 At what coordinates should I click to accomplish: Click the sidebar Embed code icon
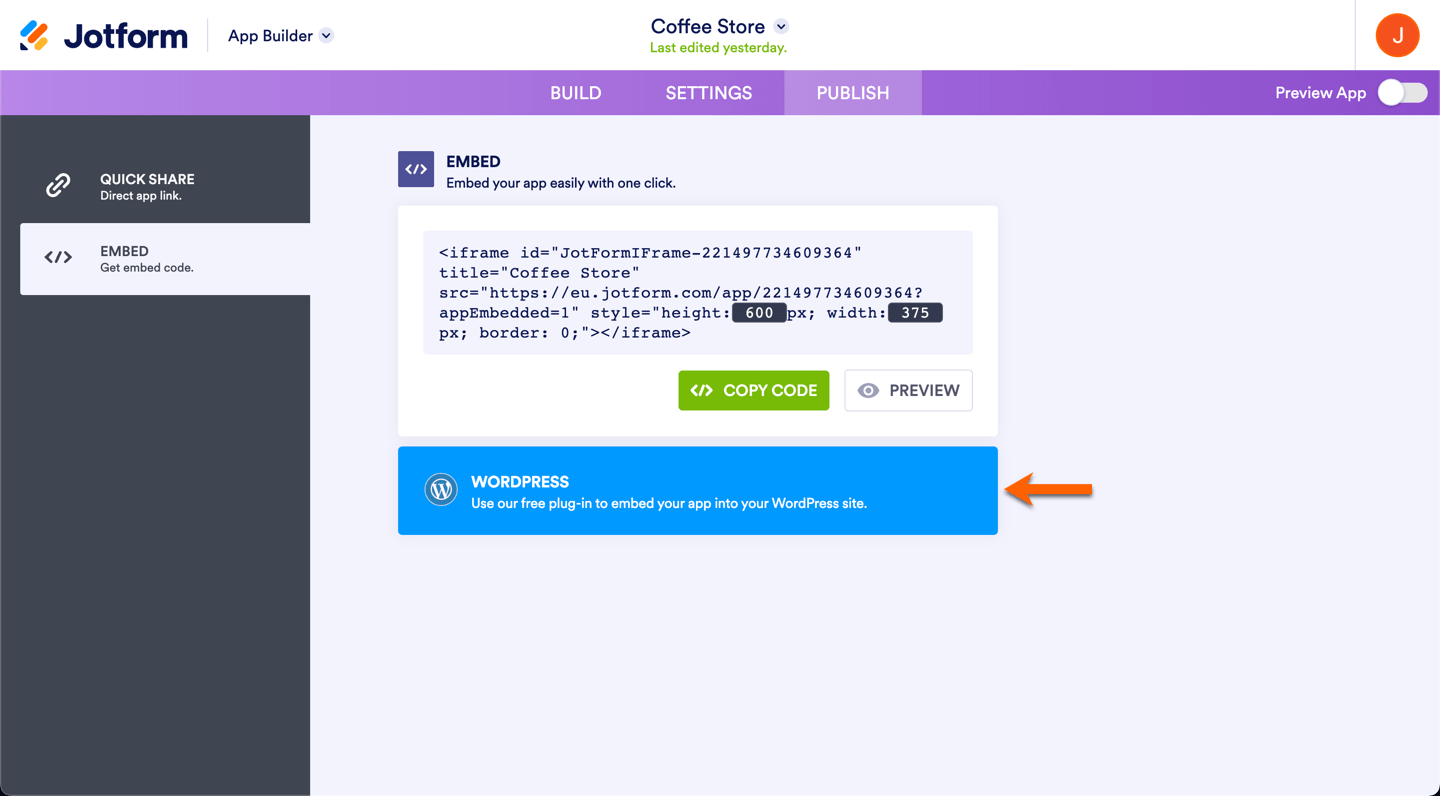point(58,258)
